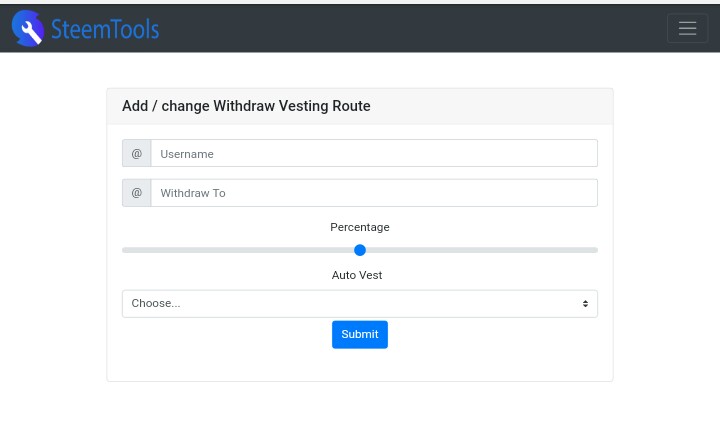
Task: Open the hamburger navigation menu
Action: point(687,28)
